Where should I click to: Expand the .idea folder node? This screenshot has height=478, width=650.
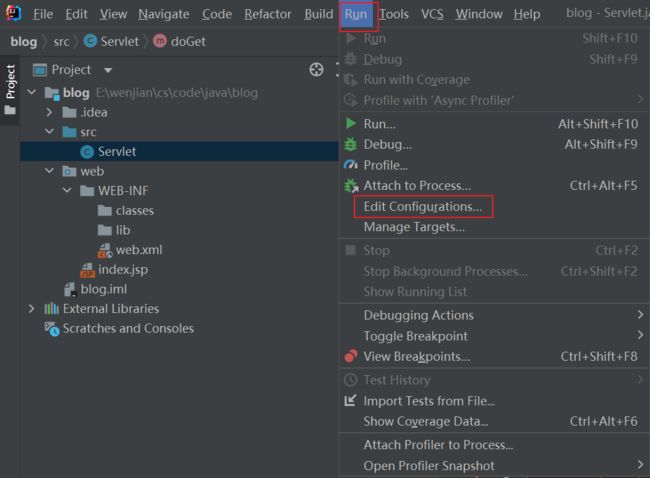(49, 112)
